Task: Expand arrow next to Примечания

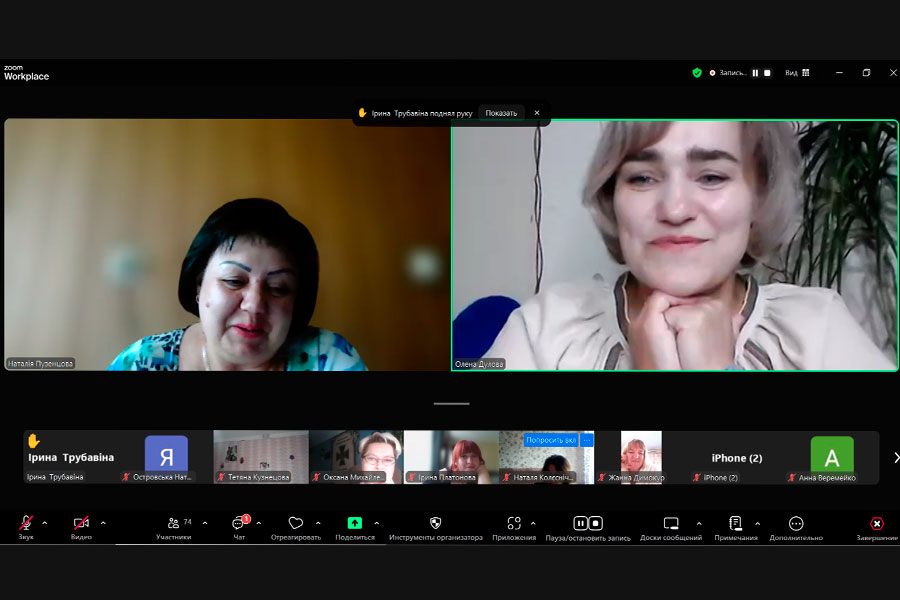Action: click(x=758, y=523)
